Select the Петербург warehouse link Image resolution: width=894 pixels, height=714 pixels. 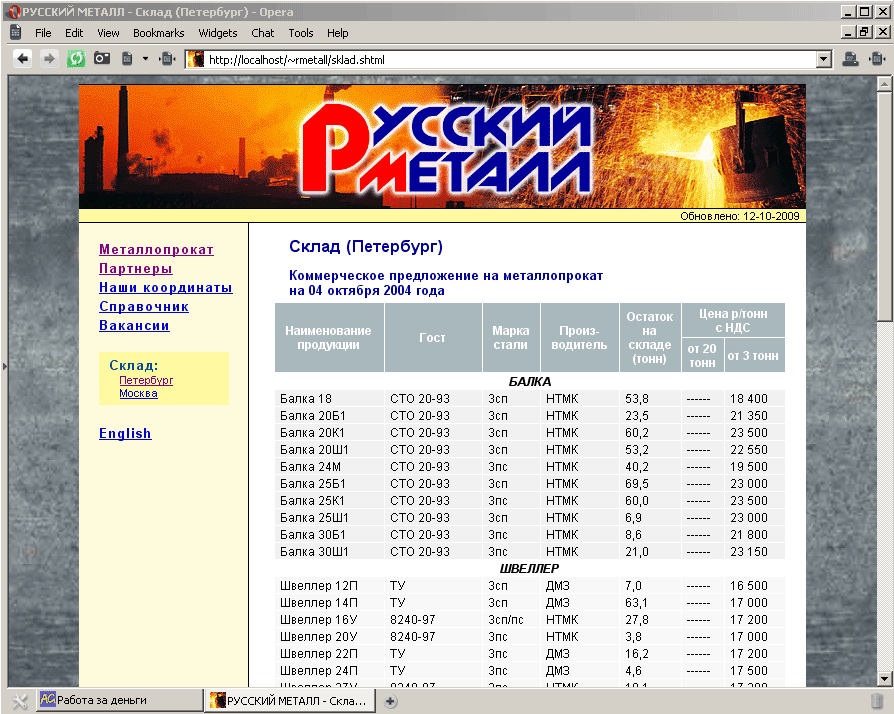click(146, 380)
